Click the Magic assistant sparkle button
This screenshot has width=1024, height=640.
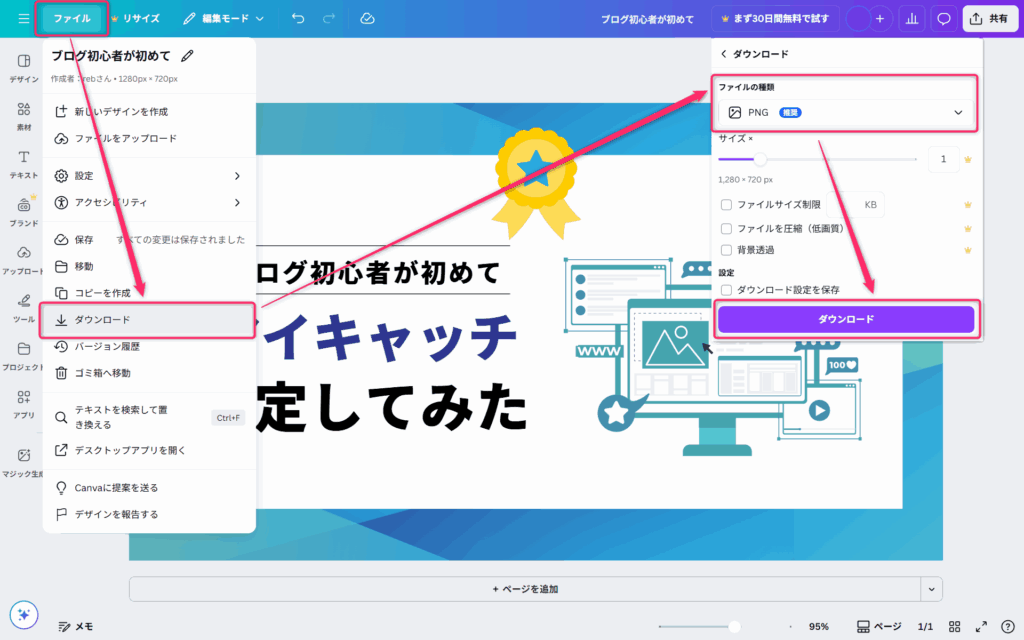tap(24, 615)
